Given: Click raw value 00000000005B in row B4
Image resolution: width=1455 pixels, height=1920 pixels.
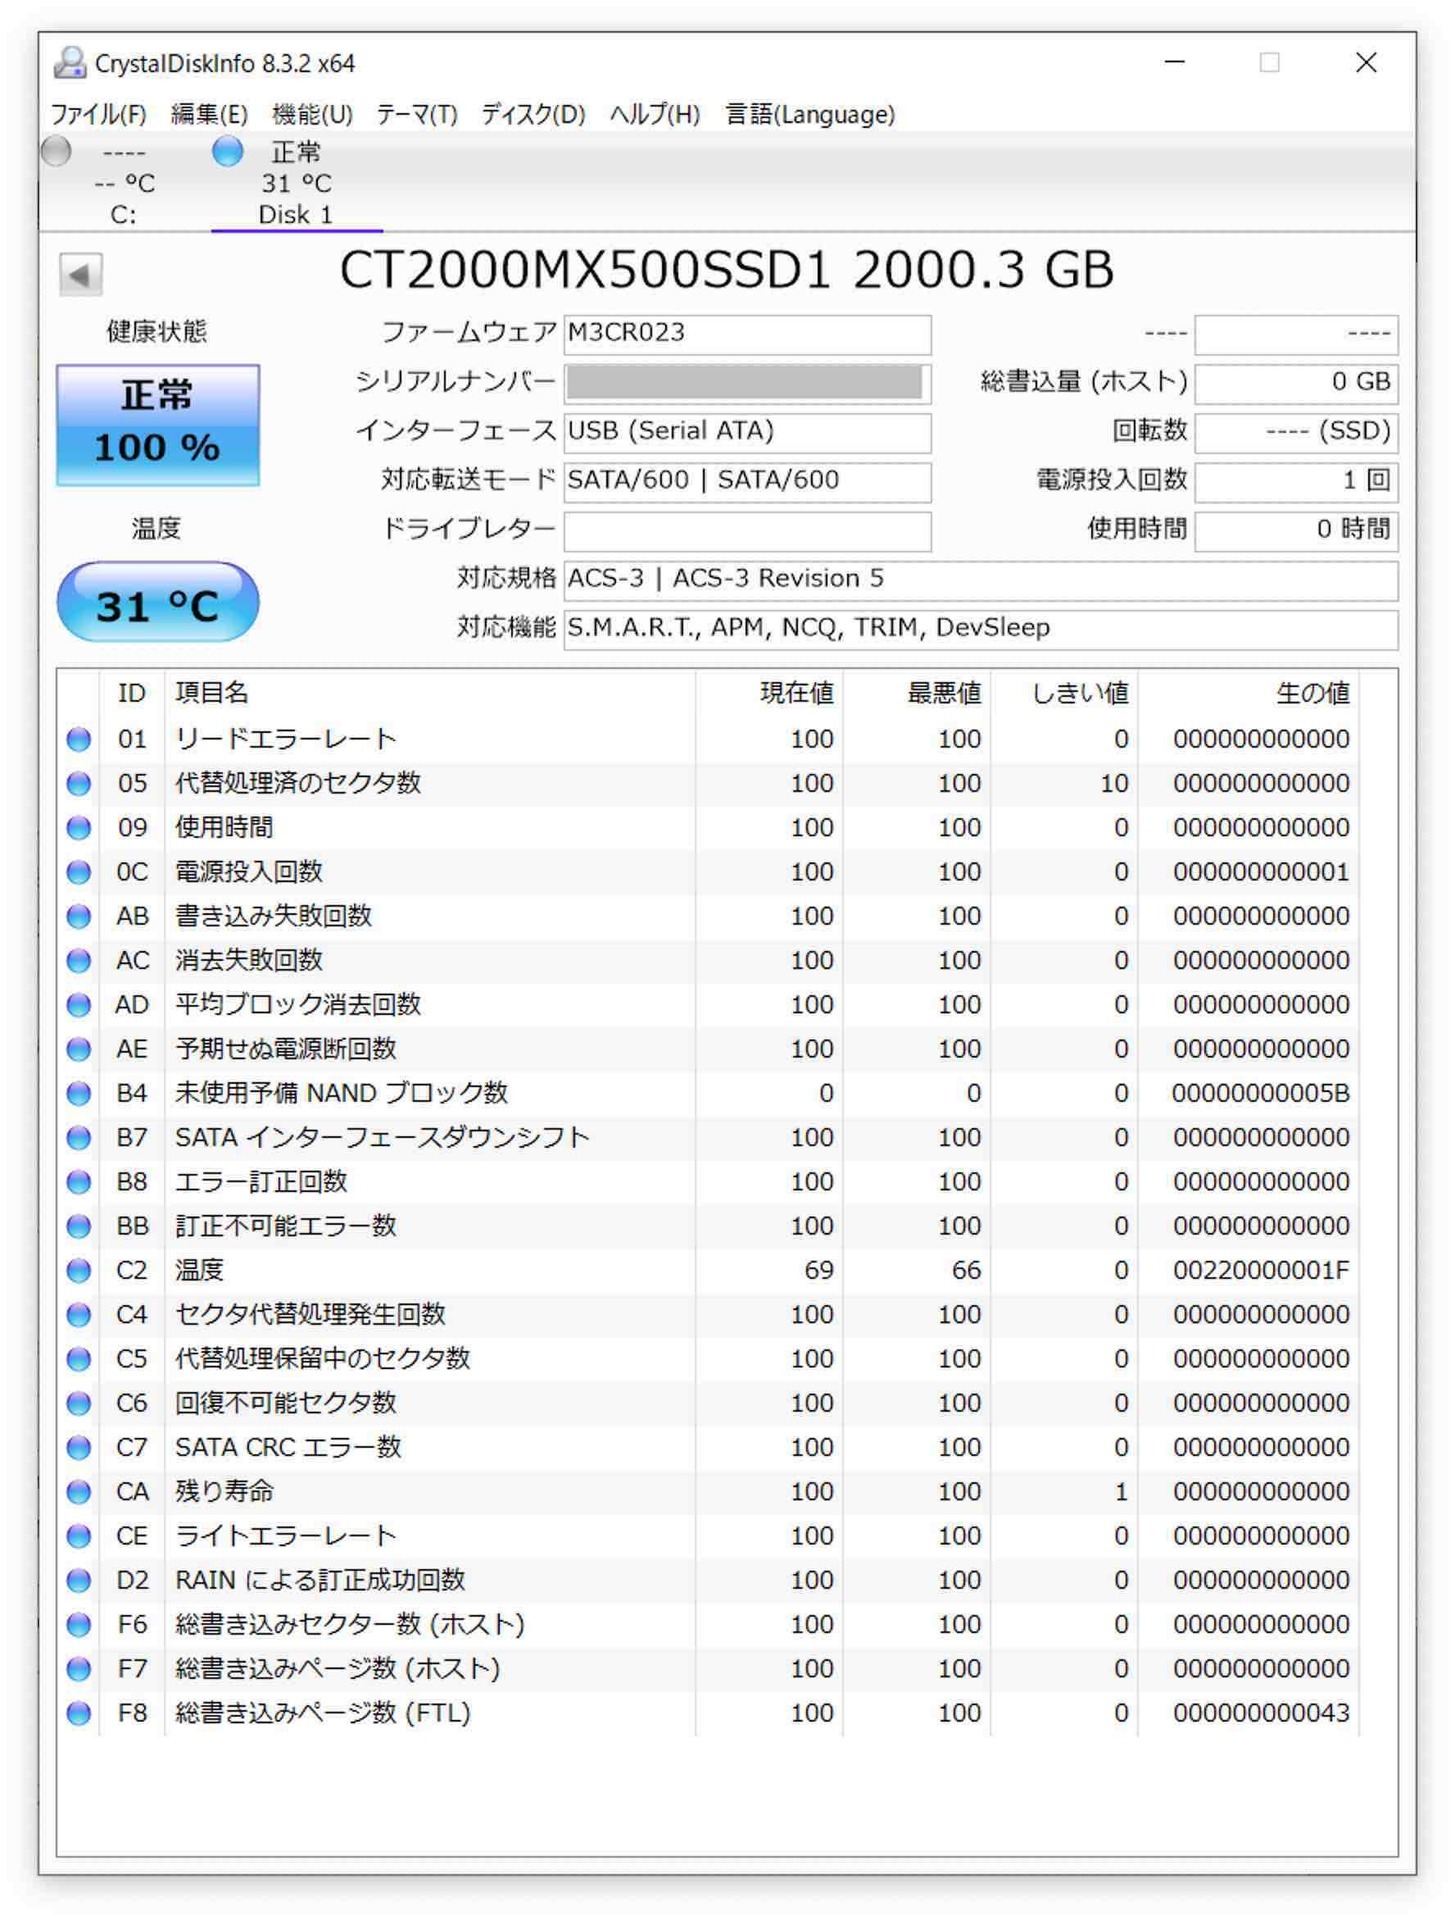Looking at the screenshot, I should point(1260,1093).
